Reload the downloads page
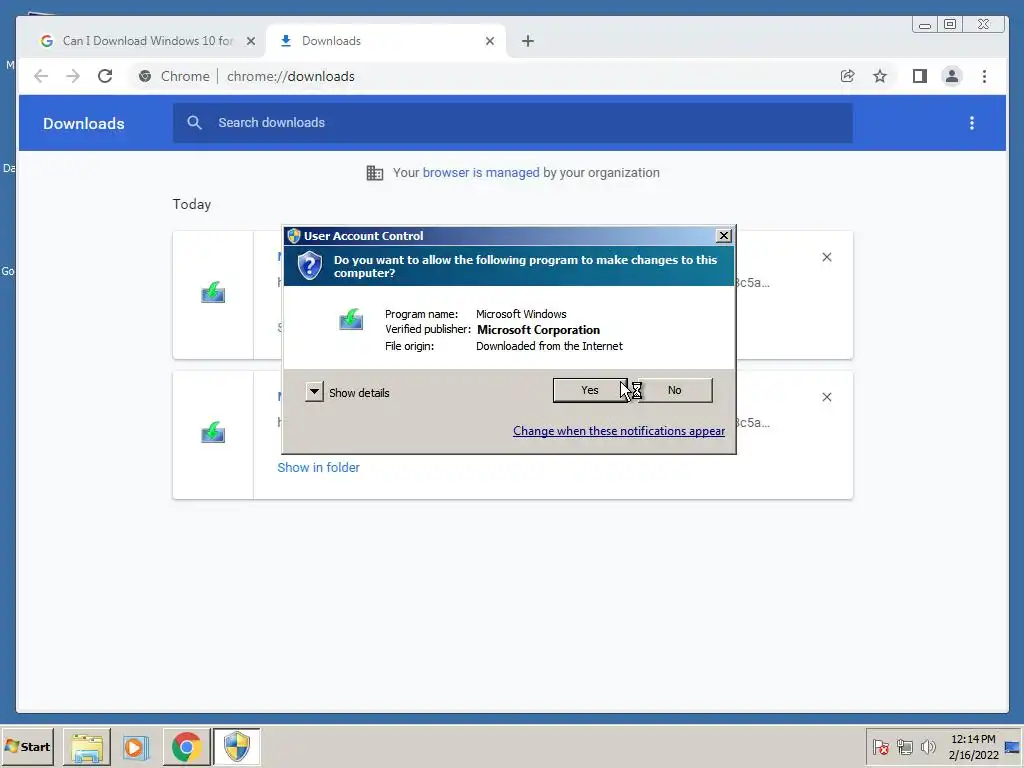Image resolution: width=1024 pixels, height=768 pixels. (x=105, y=76)
